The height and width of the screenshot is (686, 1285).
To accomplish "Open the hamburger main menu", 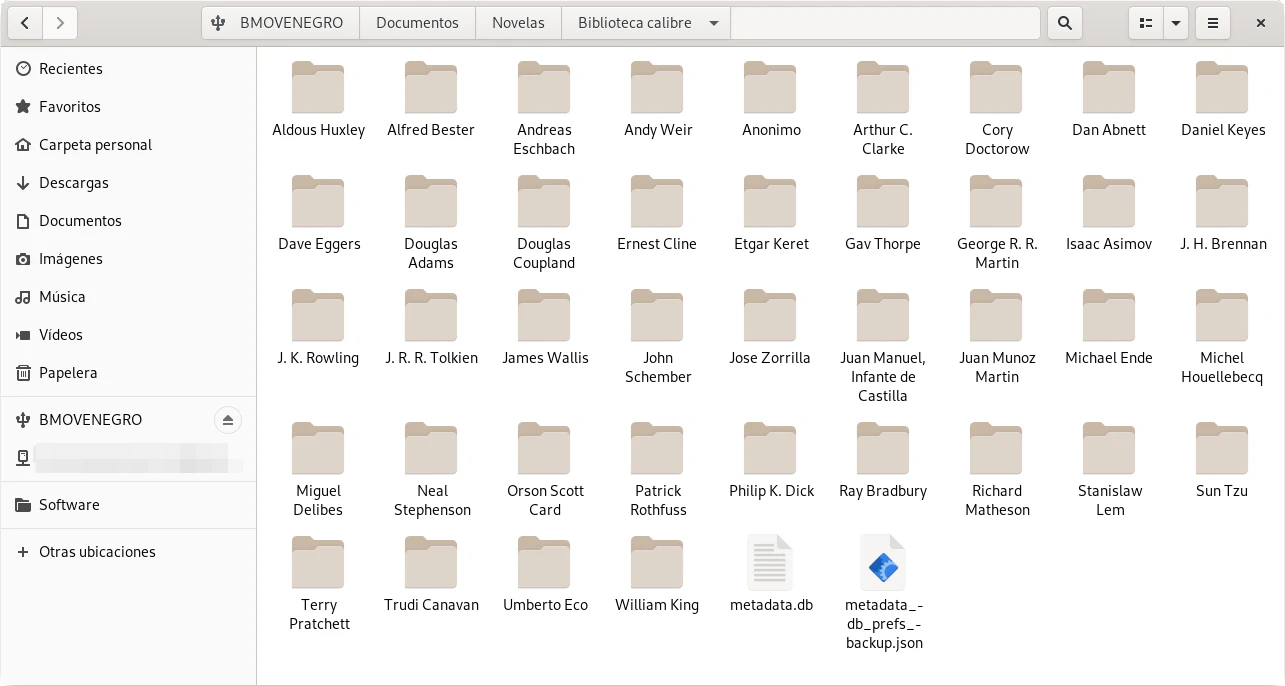I will (x=1213, y=23).
